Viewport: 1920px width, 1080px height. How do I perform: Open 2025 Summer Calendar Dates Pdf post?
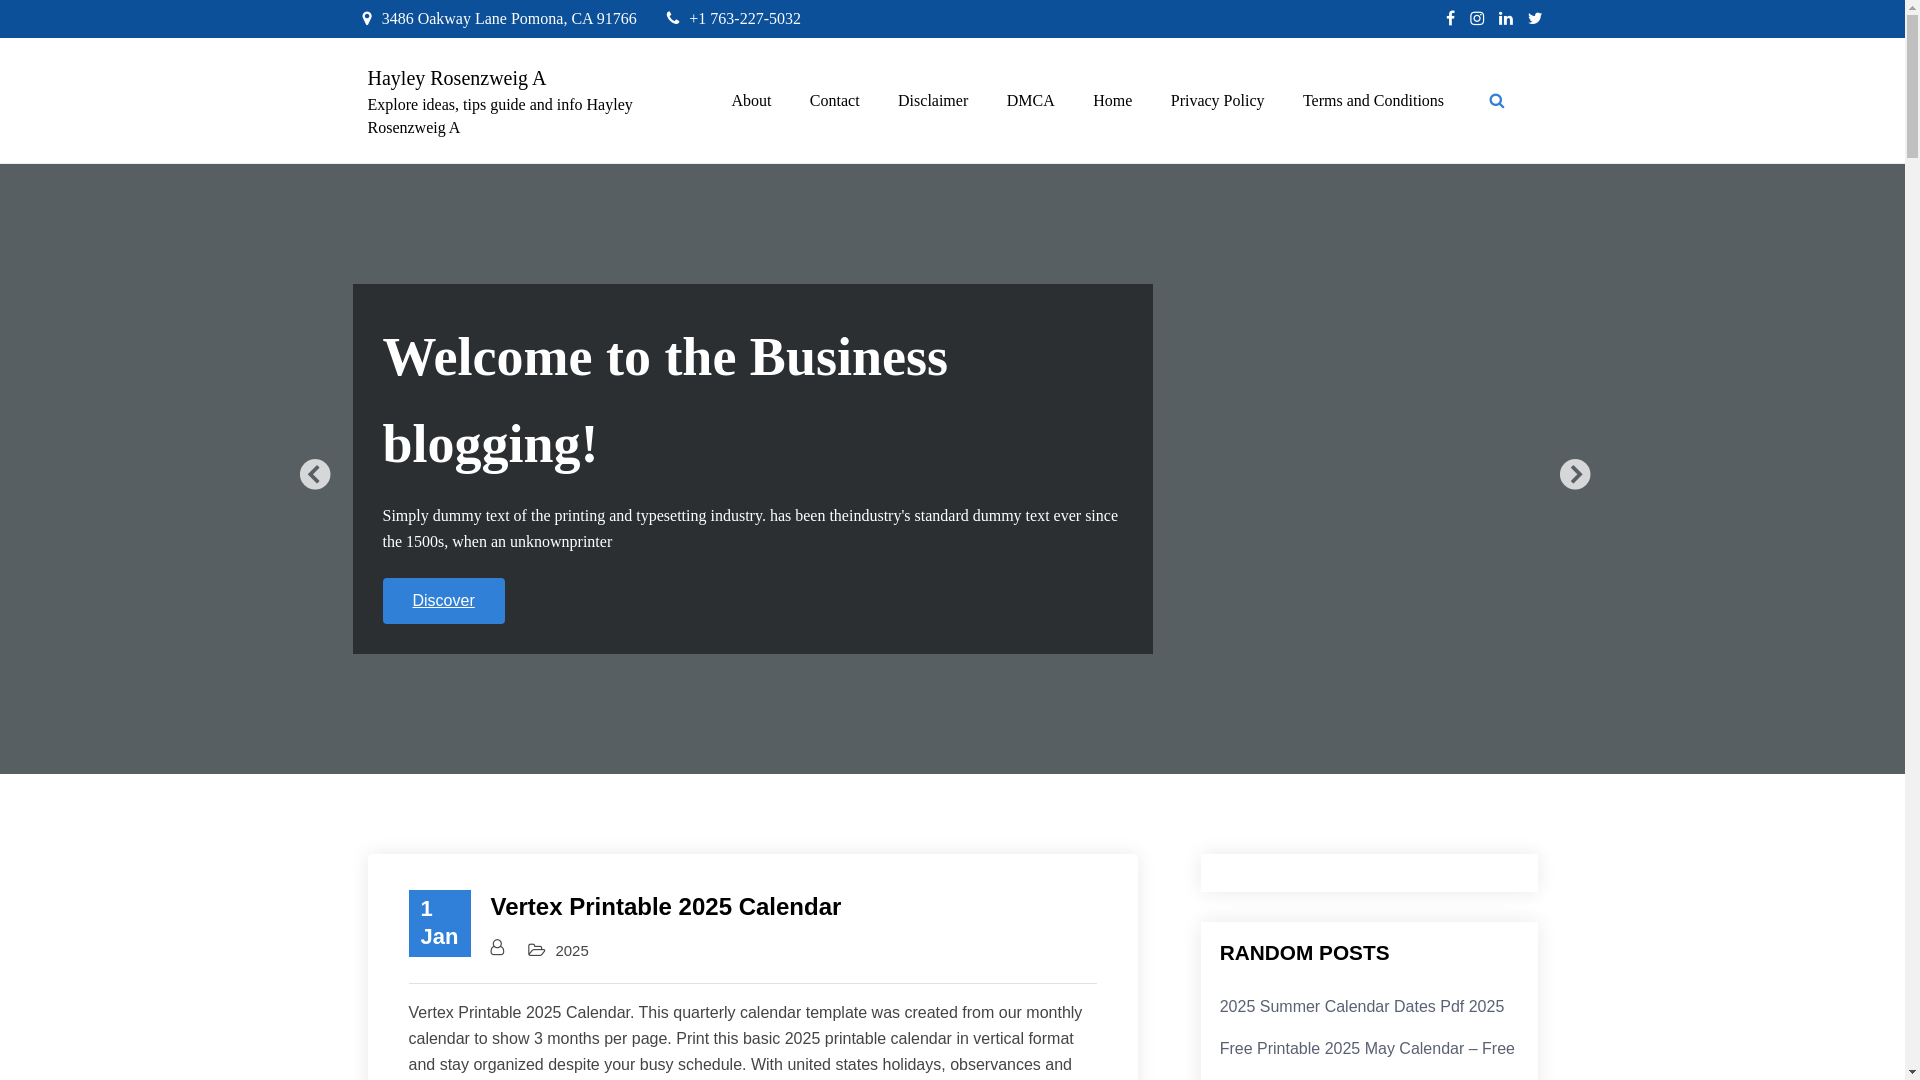[1362, 1007]
